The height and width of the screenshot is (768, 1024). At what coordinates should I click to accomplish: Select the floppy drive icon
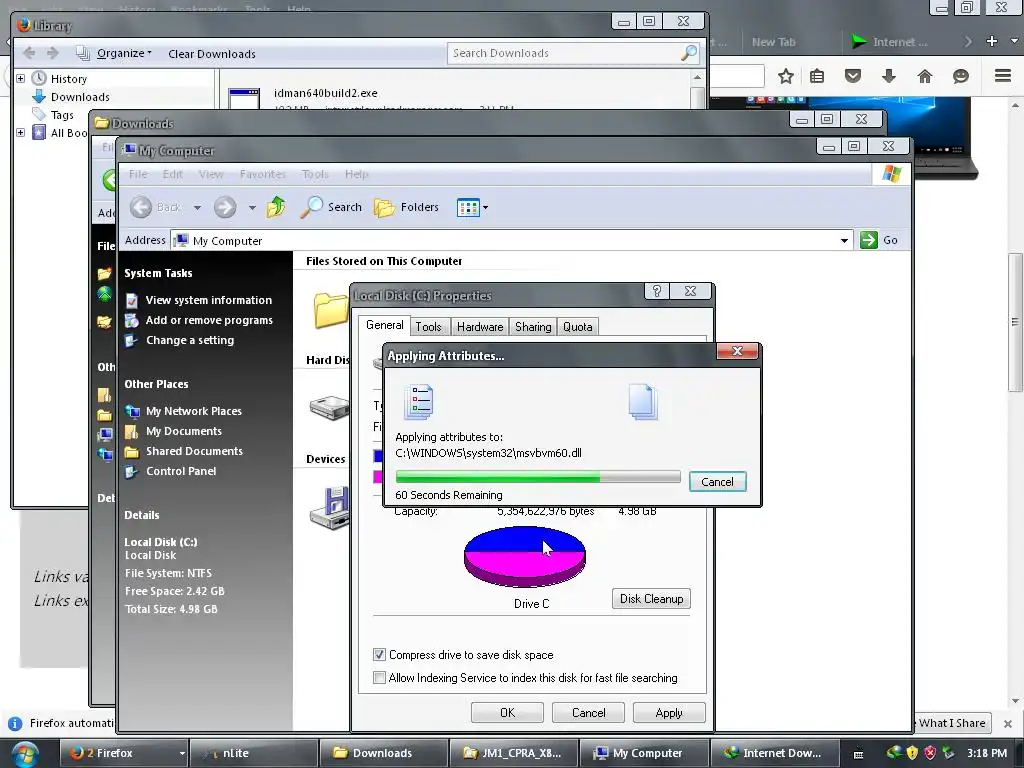[x=330, y=507]
